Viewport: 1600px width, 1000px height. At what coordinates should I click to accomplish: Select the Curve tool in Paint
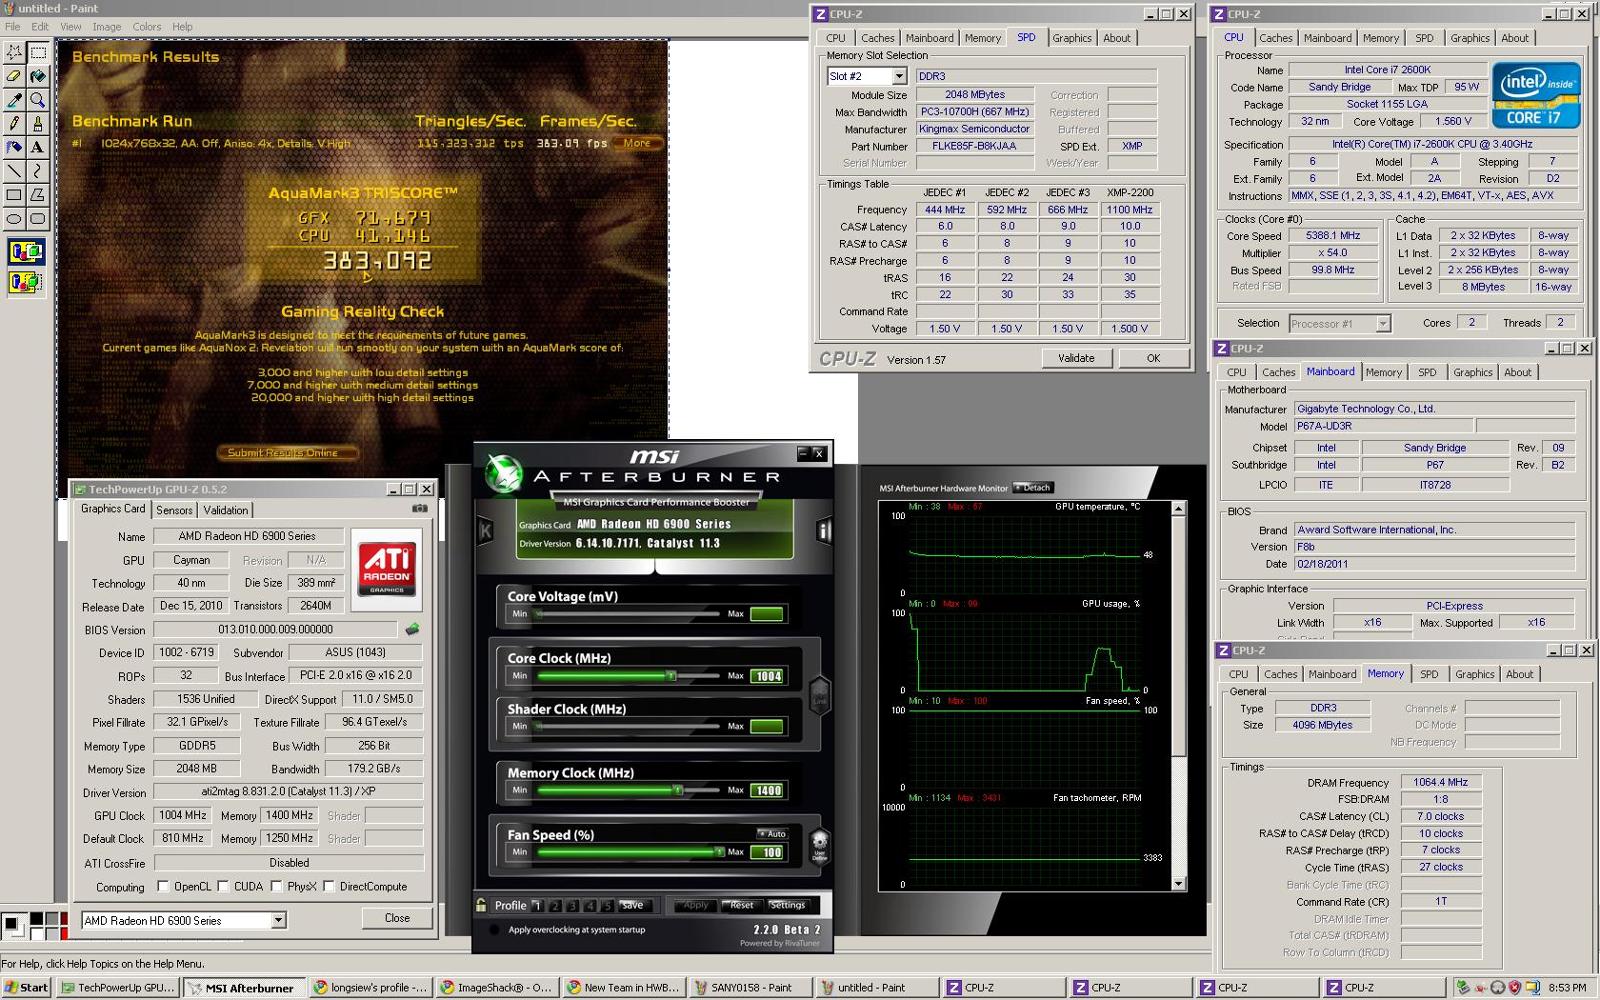coord(38,171)
